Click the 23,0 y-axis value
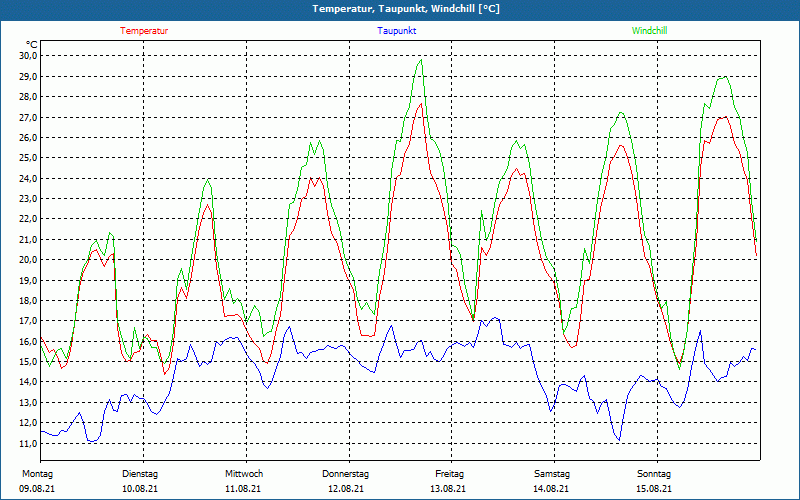Screen dimensions: 800x500 click(29, 198)
